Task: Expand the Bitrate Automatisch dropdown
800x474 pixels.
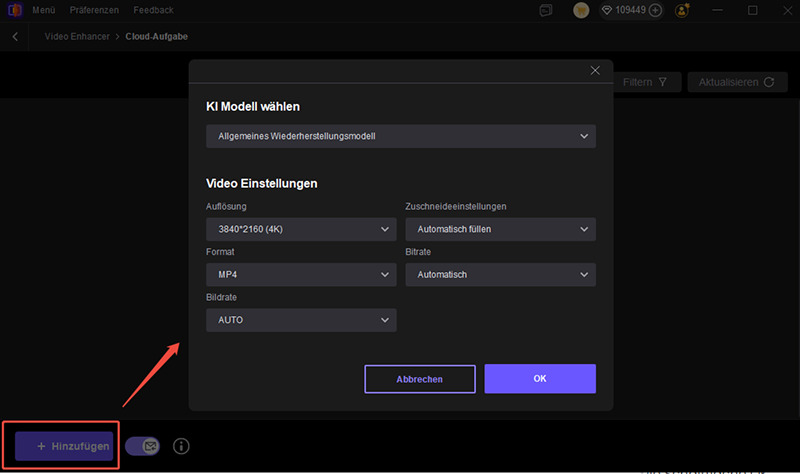Action: [500, 274]
